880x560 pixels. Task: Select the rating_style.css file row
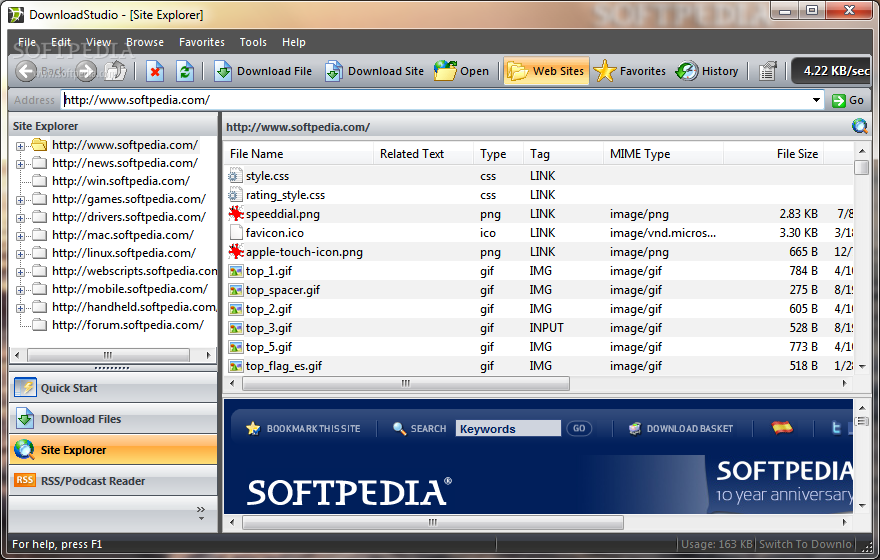[x=539, y=195]
